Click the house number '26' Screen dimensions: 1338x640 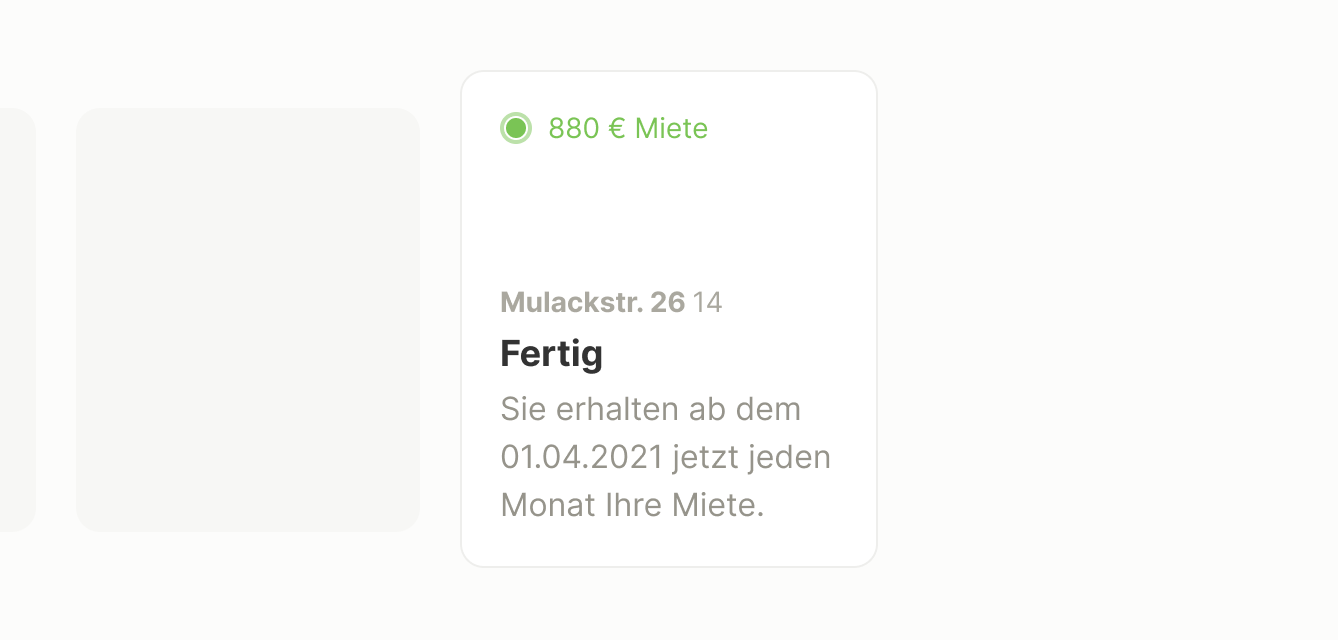668,302
